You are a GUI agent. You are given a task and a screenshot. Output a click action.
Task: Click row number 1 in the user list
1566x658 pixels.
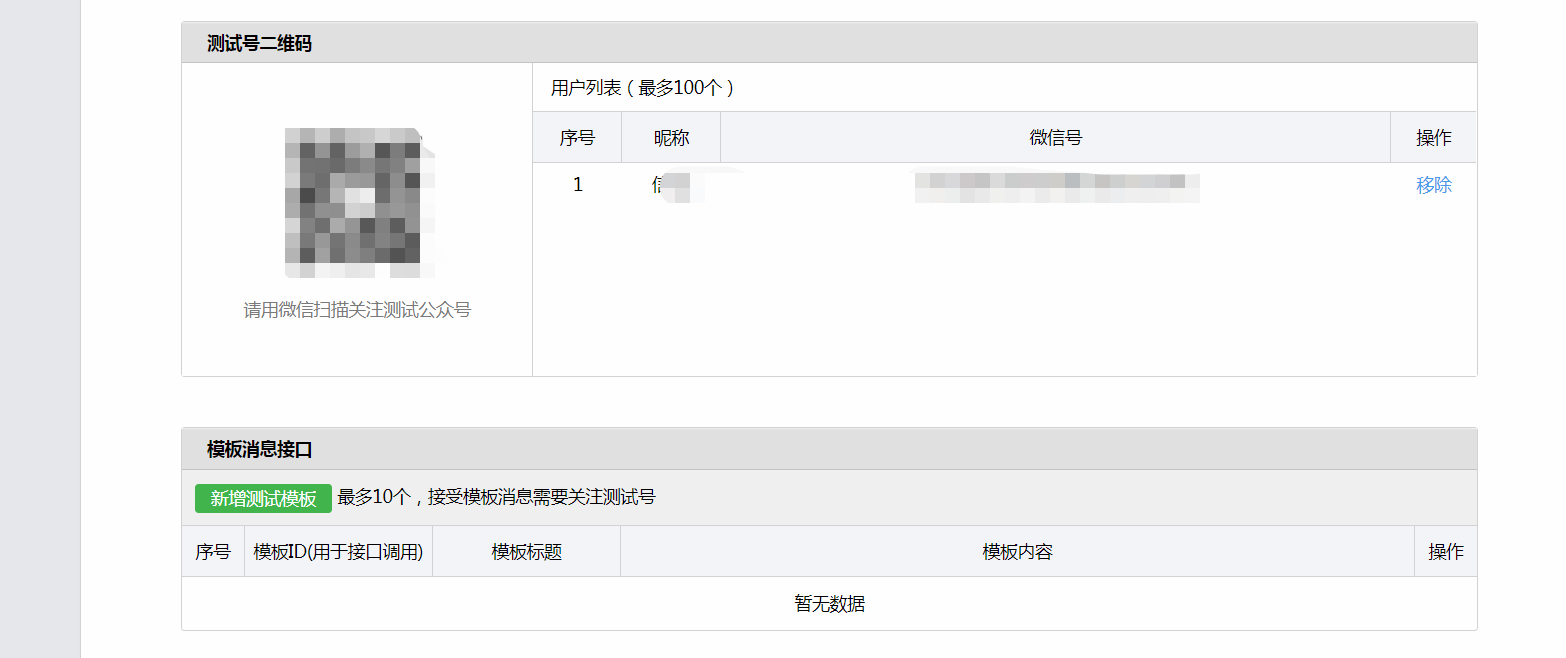(577, 185)
